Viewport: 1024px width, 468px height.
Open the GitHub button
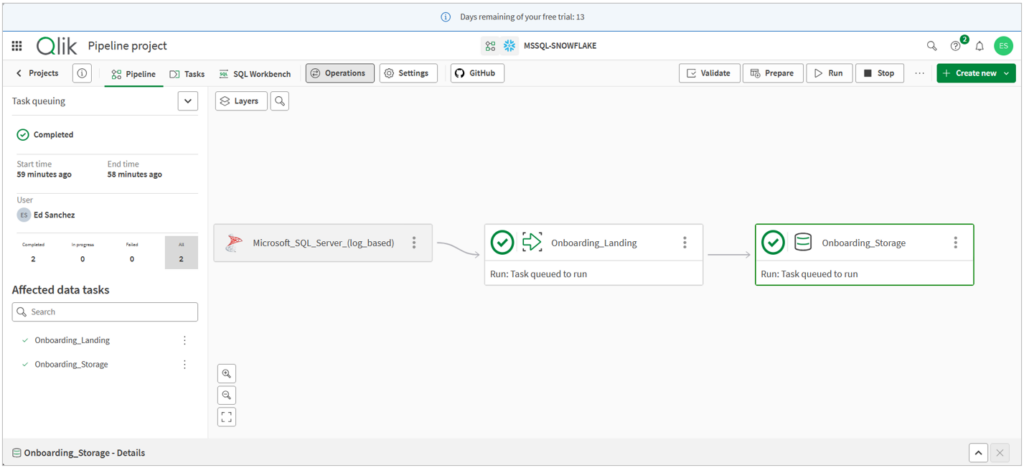click(x=477, y=73)
